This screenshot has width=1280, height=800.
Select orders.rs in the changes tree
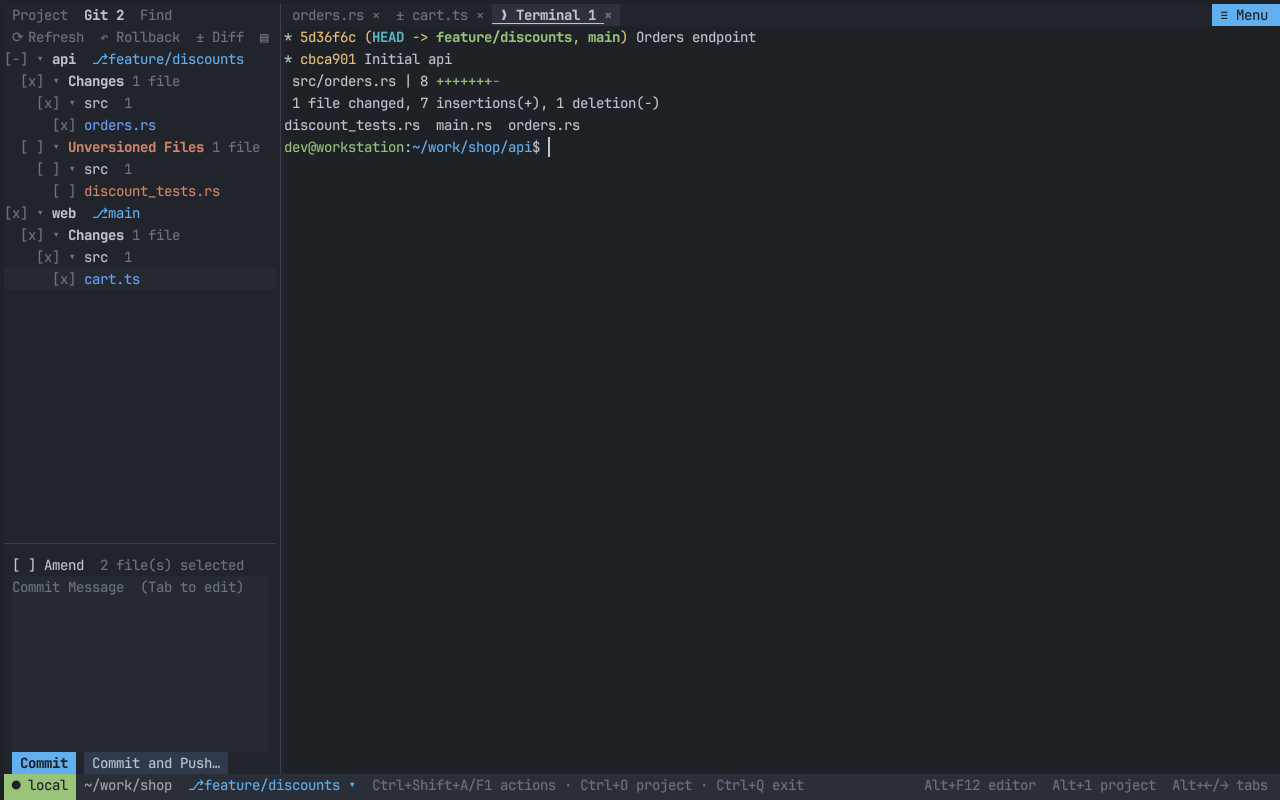[120, 125]
